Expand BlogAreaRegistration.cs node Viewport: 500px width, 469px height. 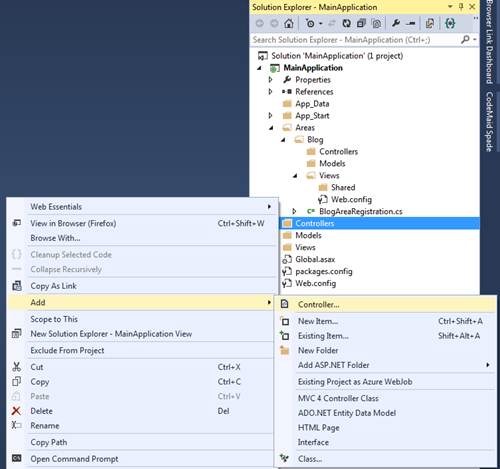pos(294,211)
